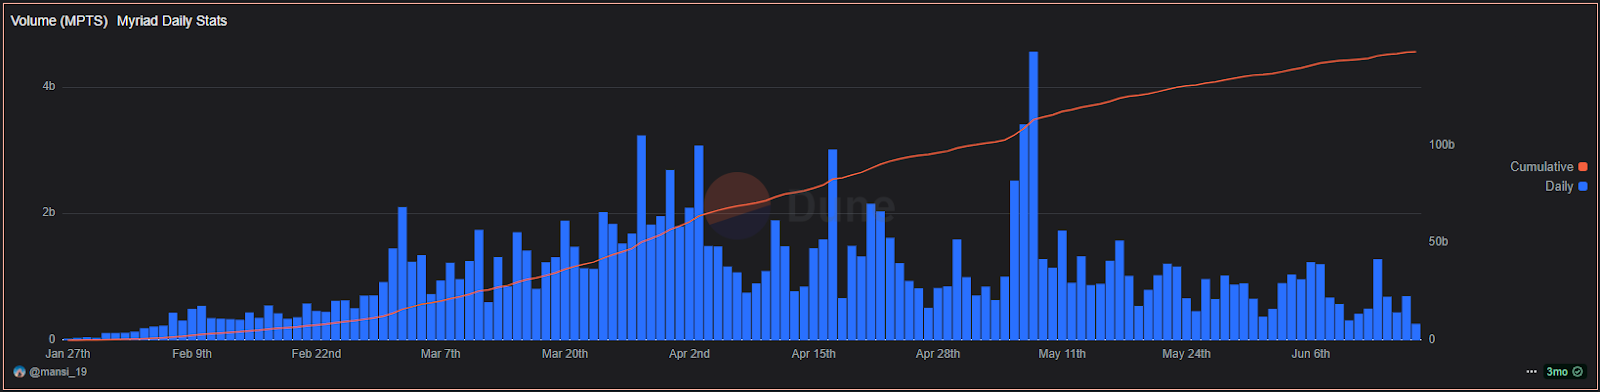
Task: Click the Jun 6th x-axis label
Action: tap(1311, 354)
